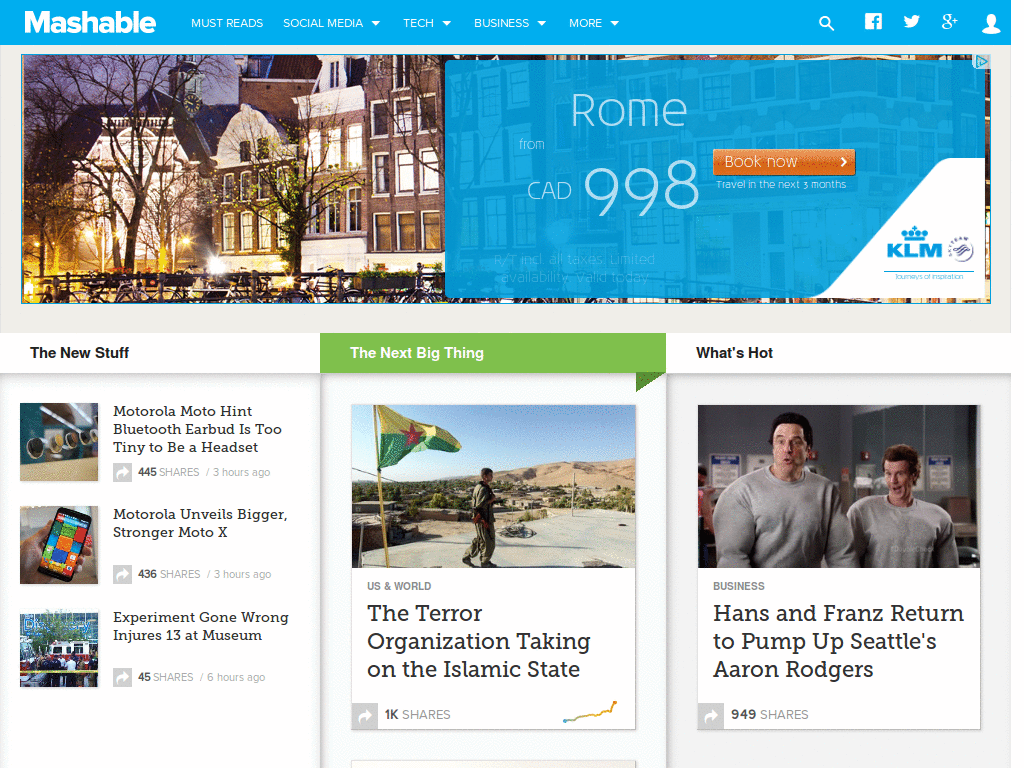Click the 1K Shares count

417,715
